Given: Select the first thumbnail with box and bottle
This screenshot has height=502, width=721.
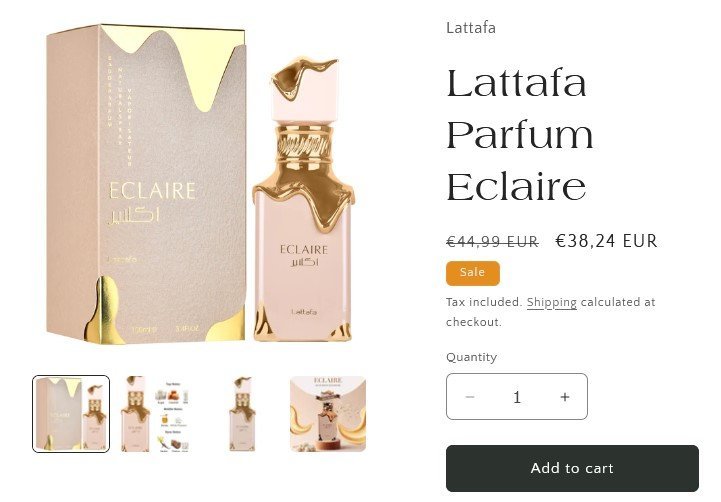Looking at the screenshot, I should (x=71, y=414).
